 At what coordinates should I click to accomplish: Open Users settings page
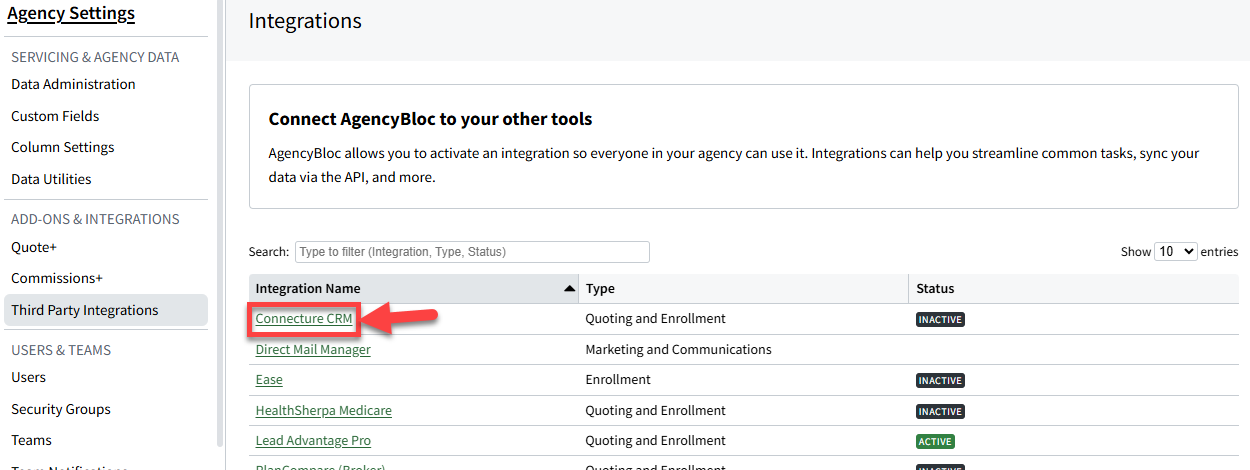point(28,377)
